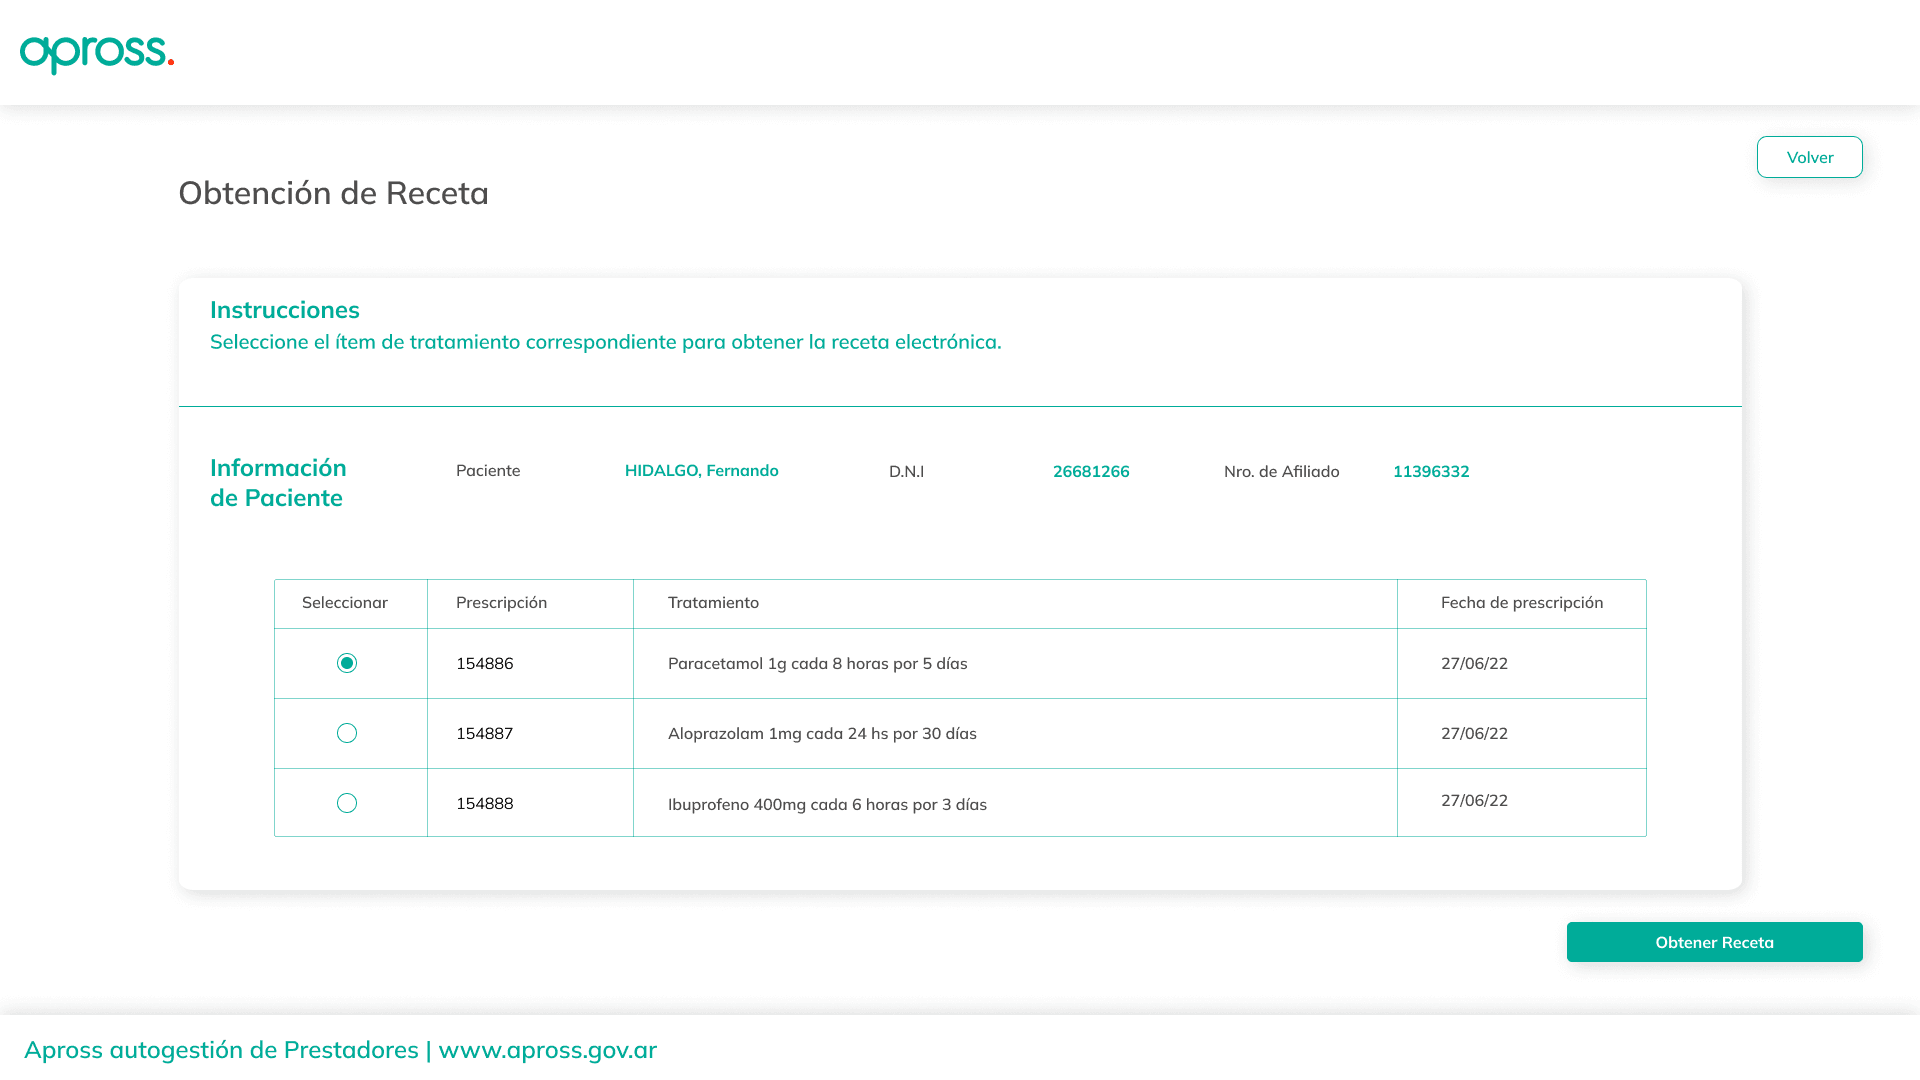Select radio for prescription 154886
The width and height of the screenshot is (1920, 1080).
coord(347,663)
